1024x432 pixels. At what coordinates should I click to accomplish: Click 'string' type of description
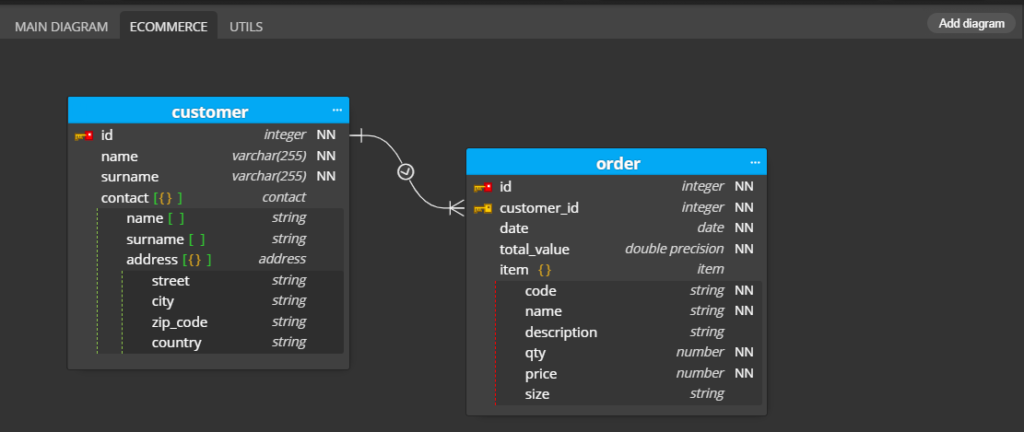707,332
